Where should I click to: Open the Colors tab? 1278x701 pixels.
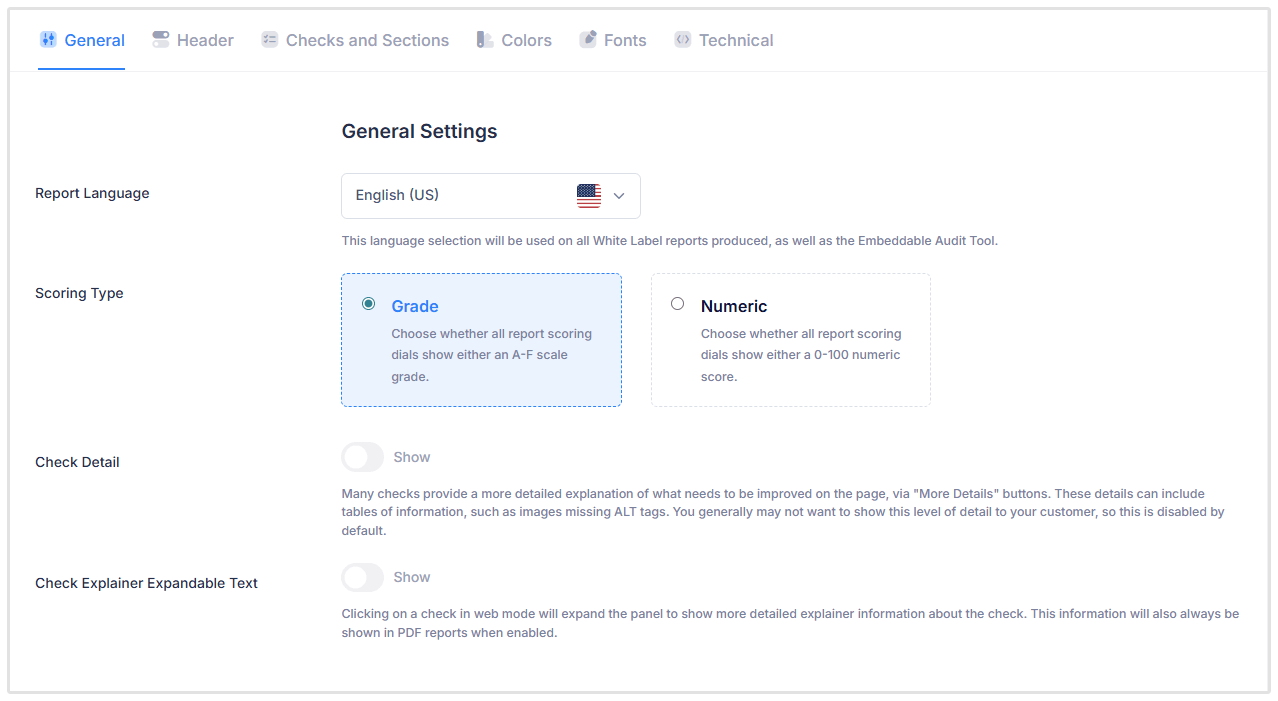526,40
